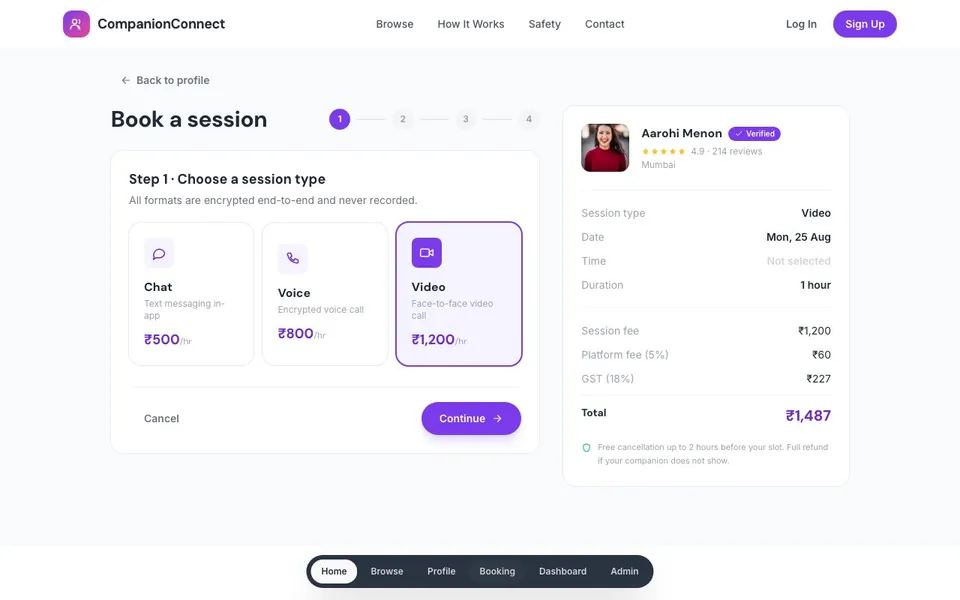
Task: Switch to Profile in the bottom pill bar
Action: point(441,571)
